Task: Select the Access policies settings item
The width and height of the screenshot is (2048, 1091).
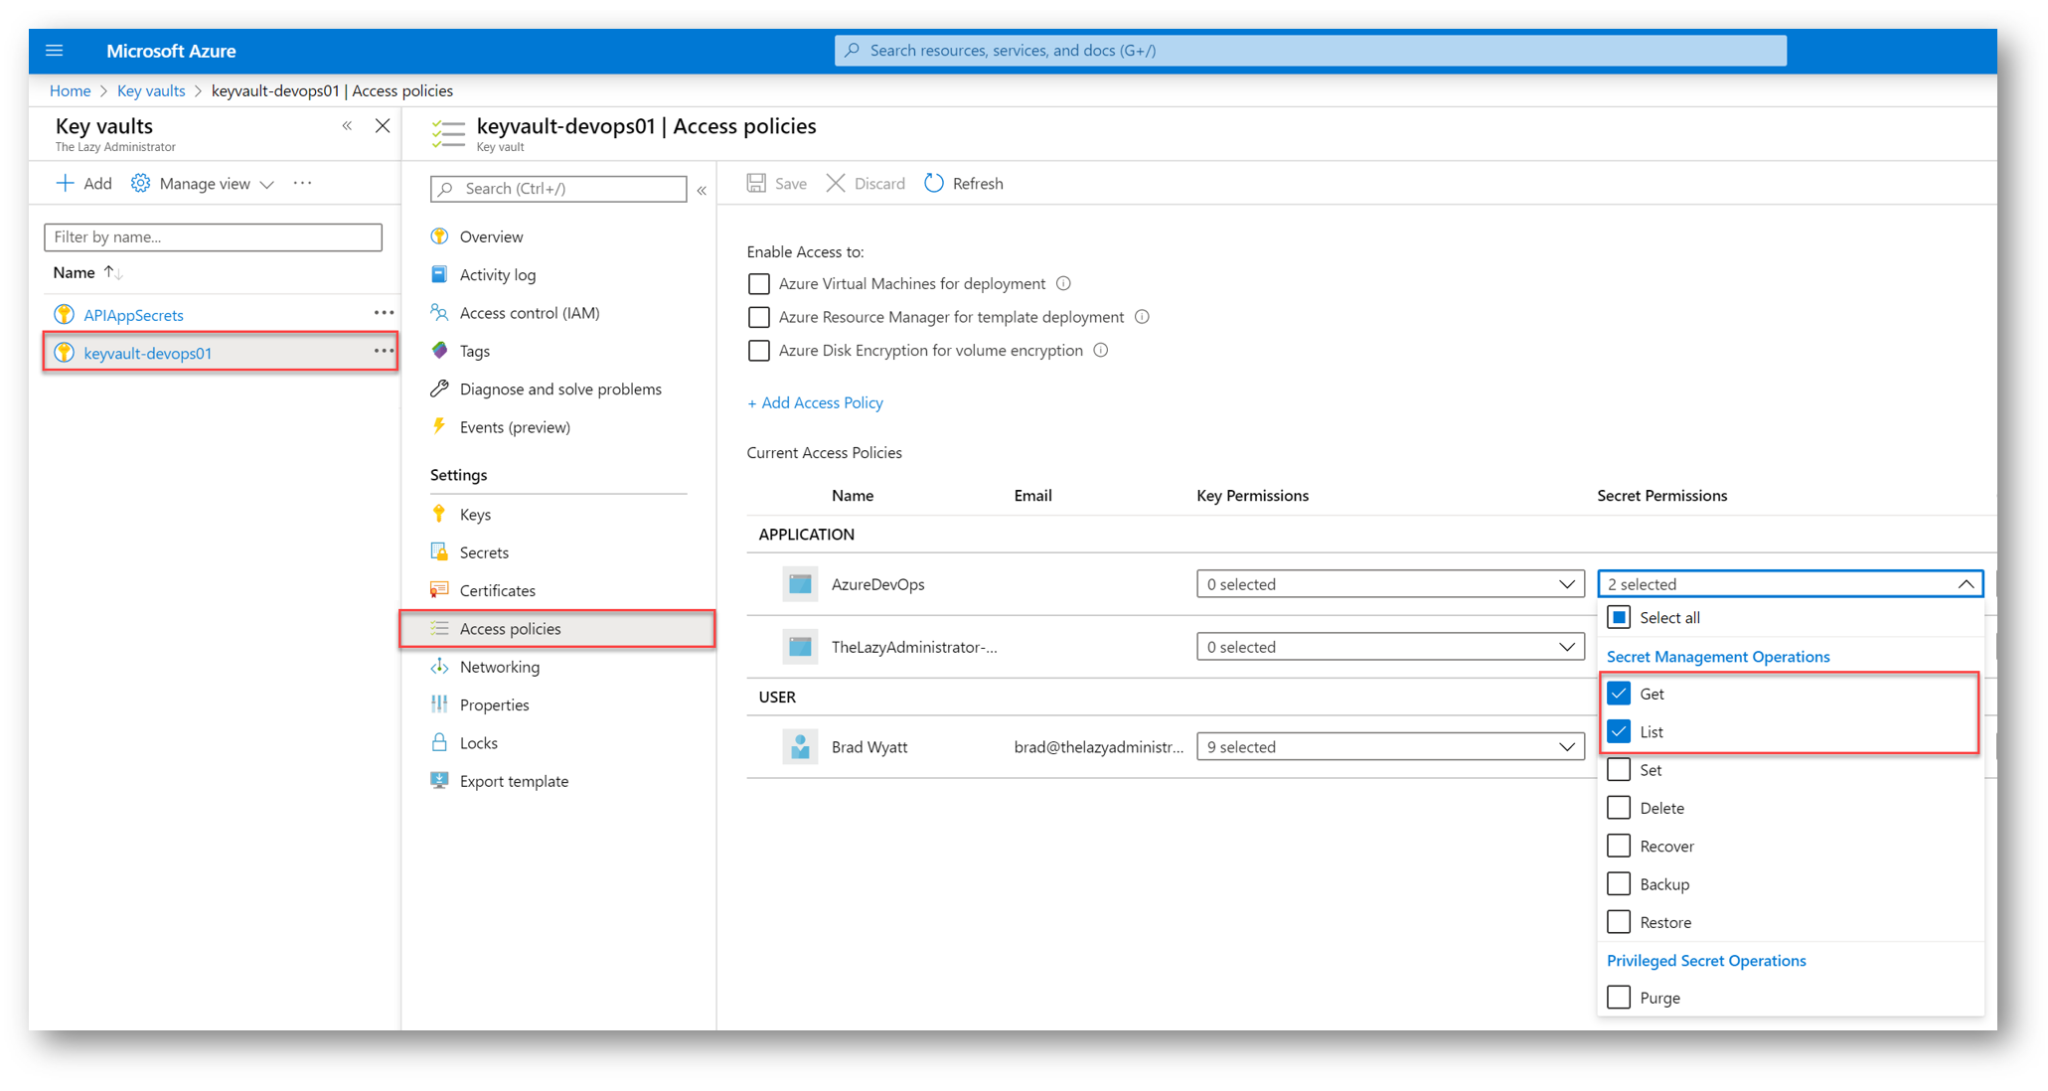Action: 558,628
